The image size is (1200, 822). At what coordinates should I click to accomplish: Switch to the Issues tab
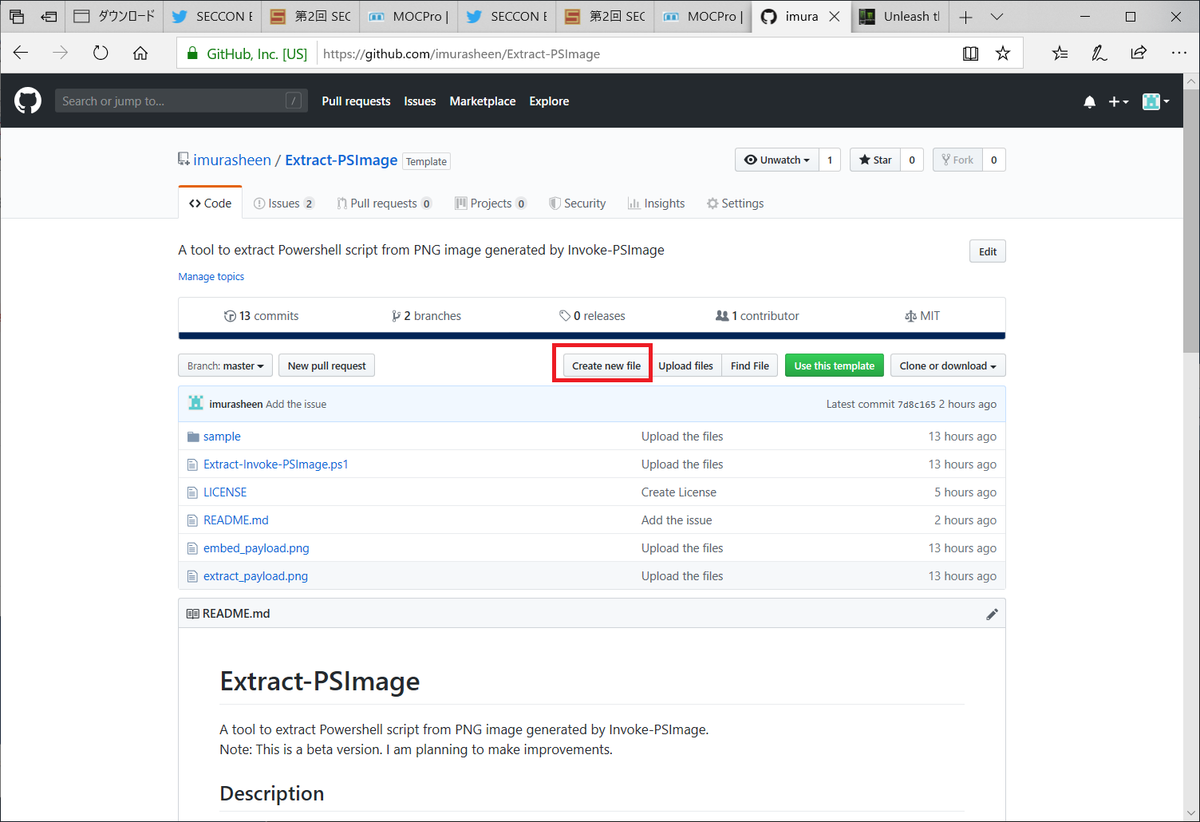pyautogui.click(x=284, y=203)
